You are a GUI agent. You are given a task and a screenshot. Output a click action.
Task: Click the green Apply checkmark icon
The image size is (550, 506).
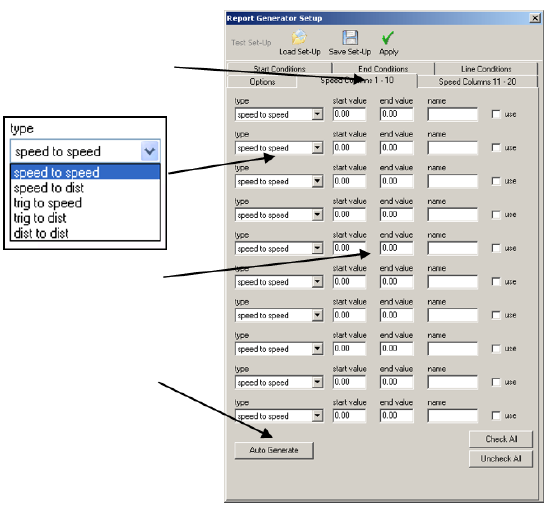[x=388, y=38]
